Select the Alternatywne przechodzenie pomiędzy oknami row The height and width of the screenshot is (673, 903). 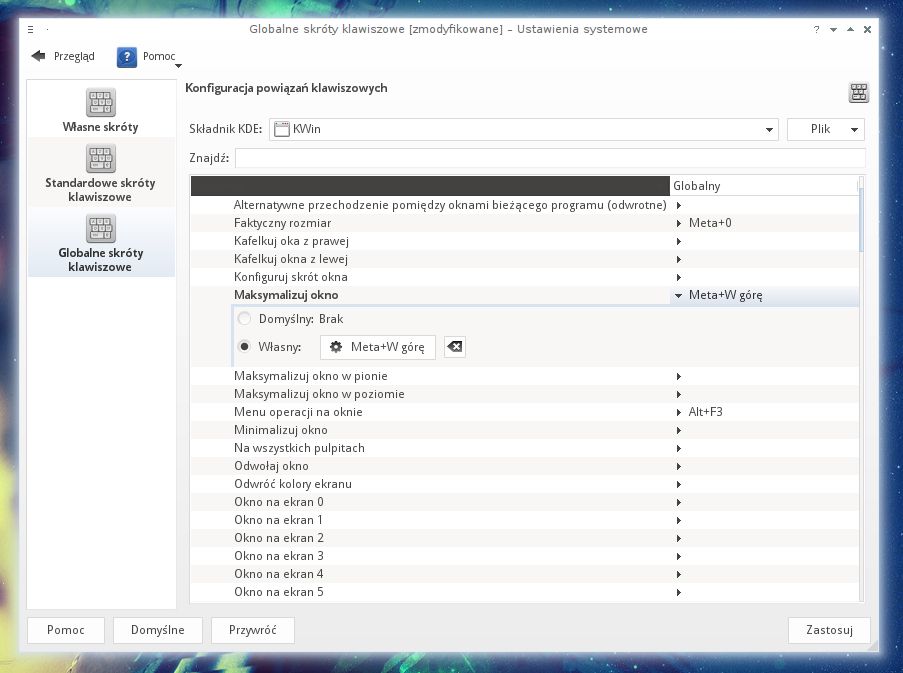[525, 205]
